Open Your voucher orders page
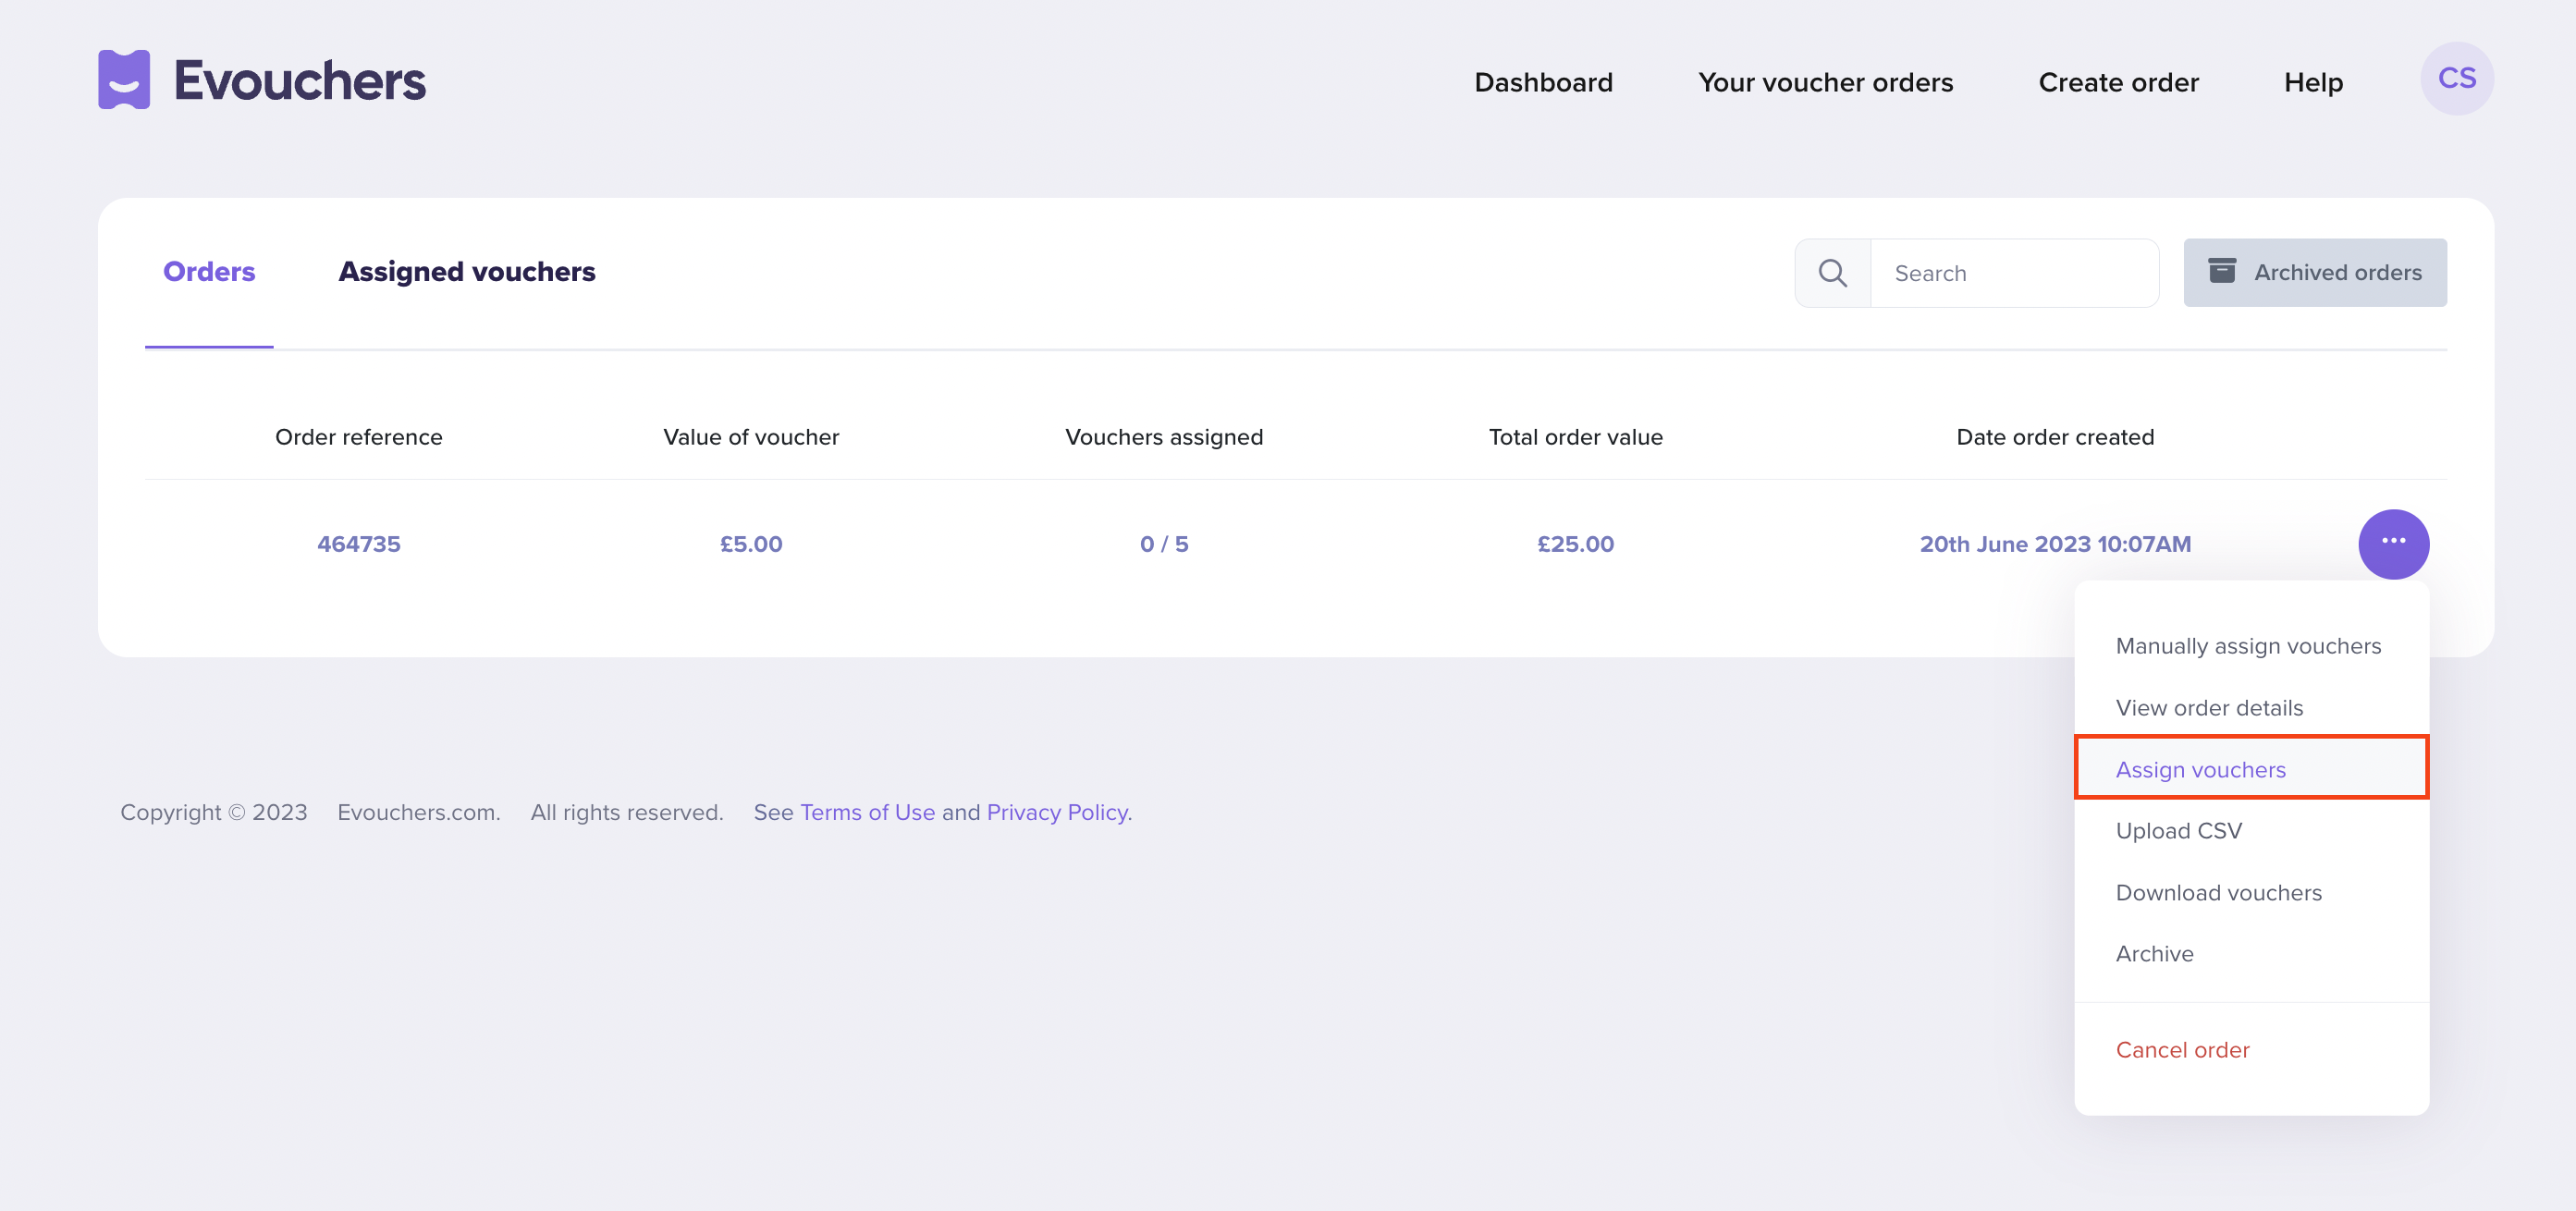This screenshot has height=1211, width=2576. pyautogui.click(x=1825, y=82)
